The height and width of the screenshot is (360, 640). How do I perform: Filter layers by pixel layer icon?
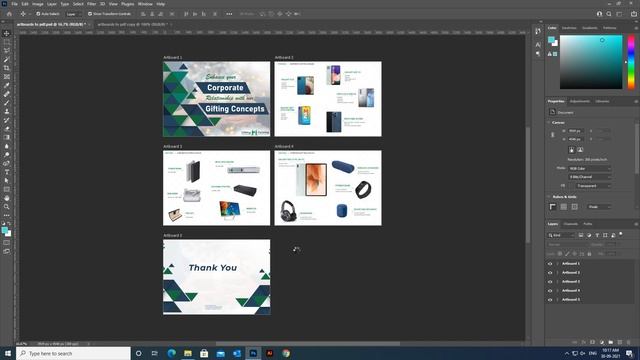581,236
